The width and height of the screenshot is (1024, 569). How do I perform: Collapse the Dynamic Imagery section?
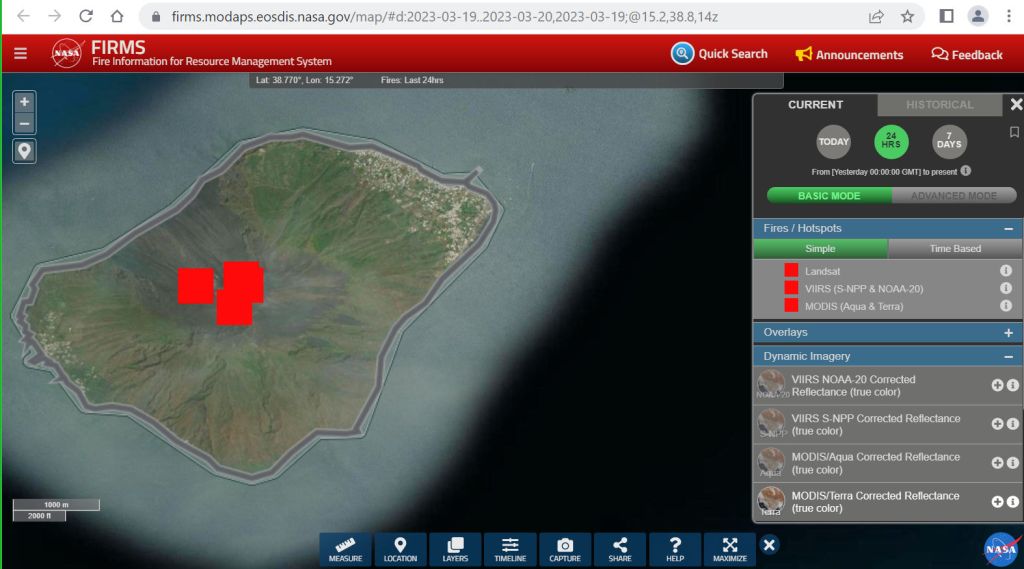point(1008,357)
